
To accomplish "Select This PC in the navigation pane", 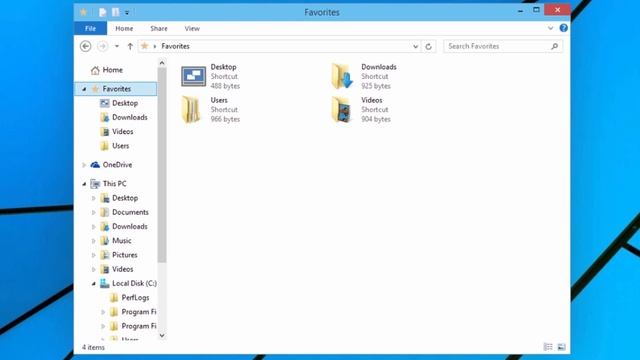I will coord(114,184).
